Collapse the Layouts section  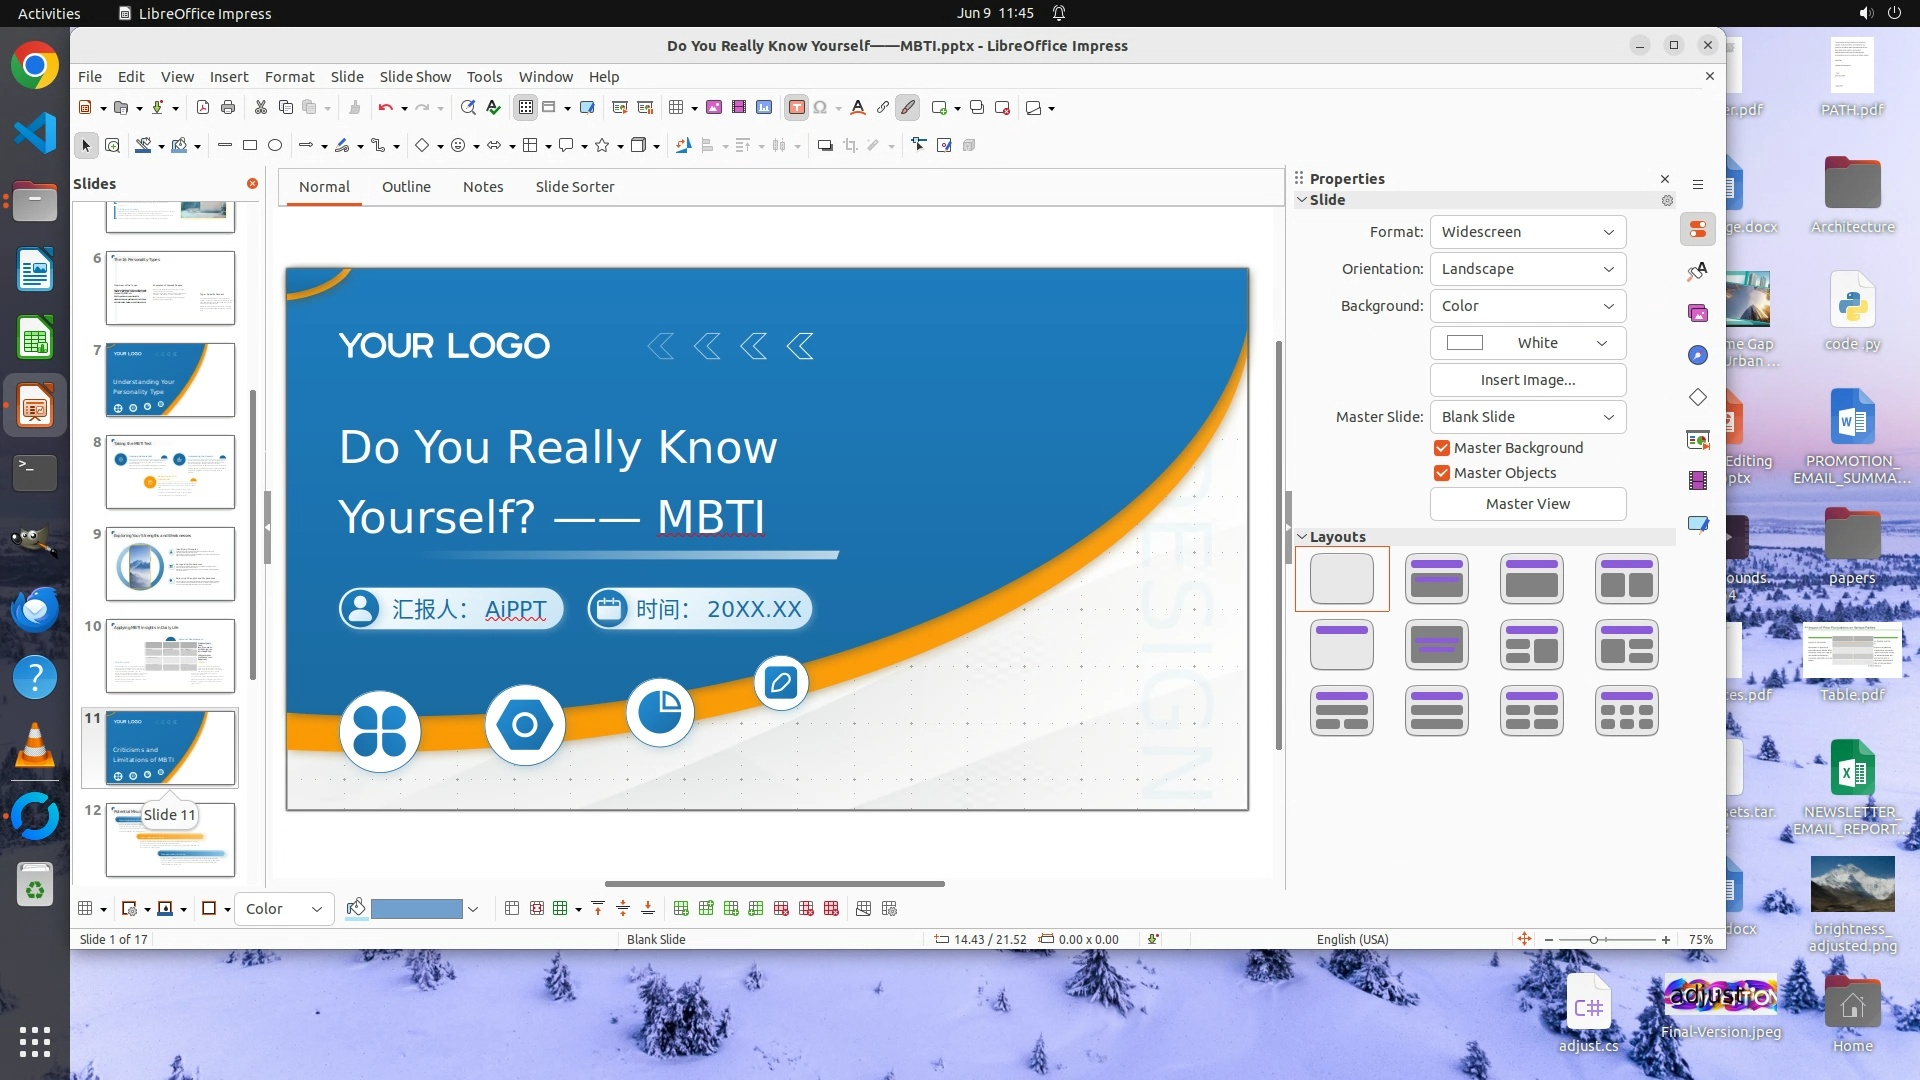(x=1302, y=537)
